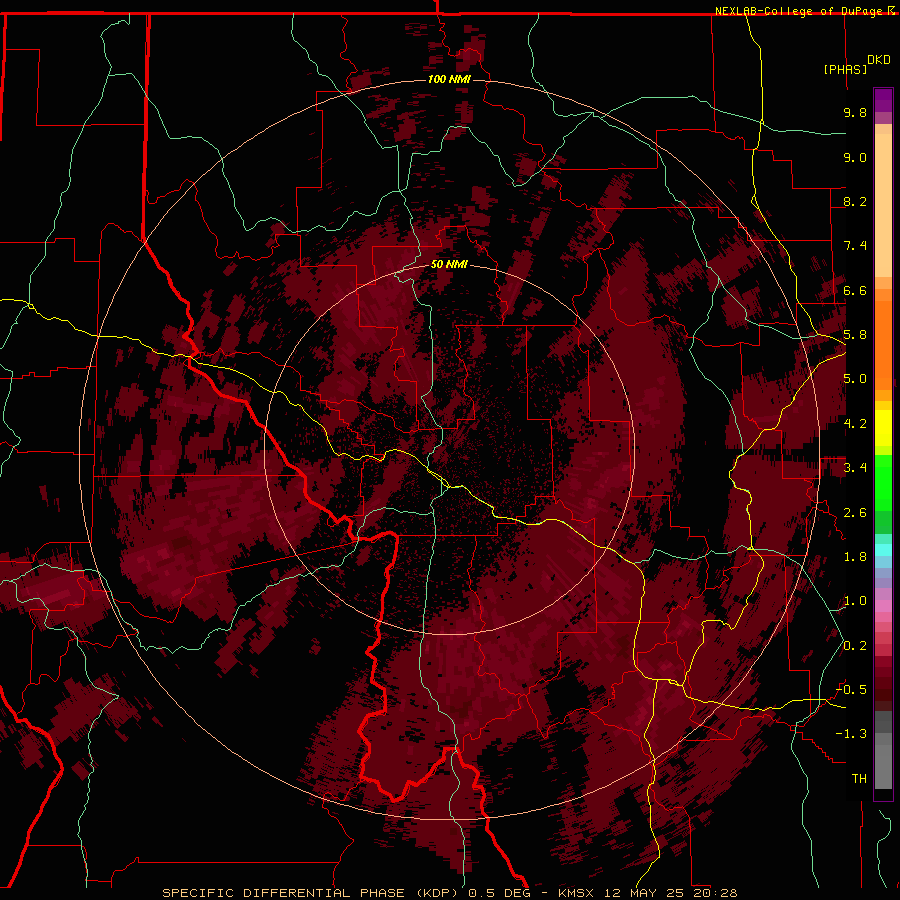Click the cyan segment of the color bar

click(x=883, y=549)
